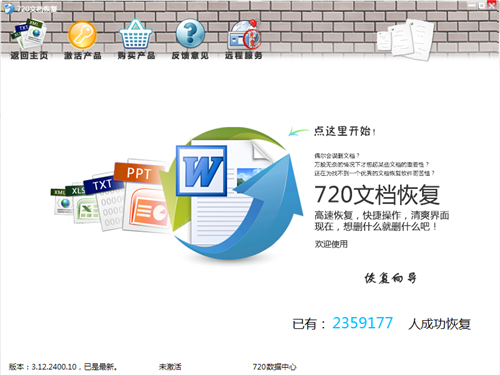Viewport: 500px width, 375px height.
Task: Click 720数据中心 in status bar
Action: tap(274, 367)
